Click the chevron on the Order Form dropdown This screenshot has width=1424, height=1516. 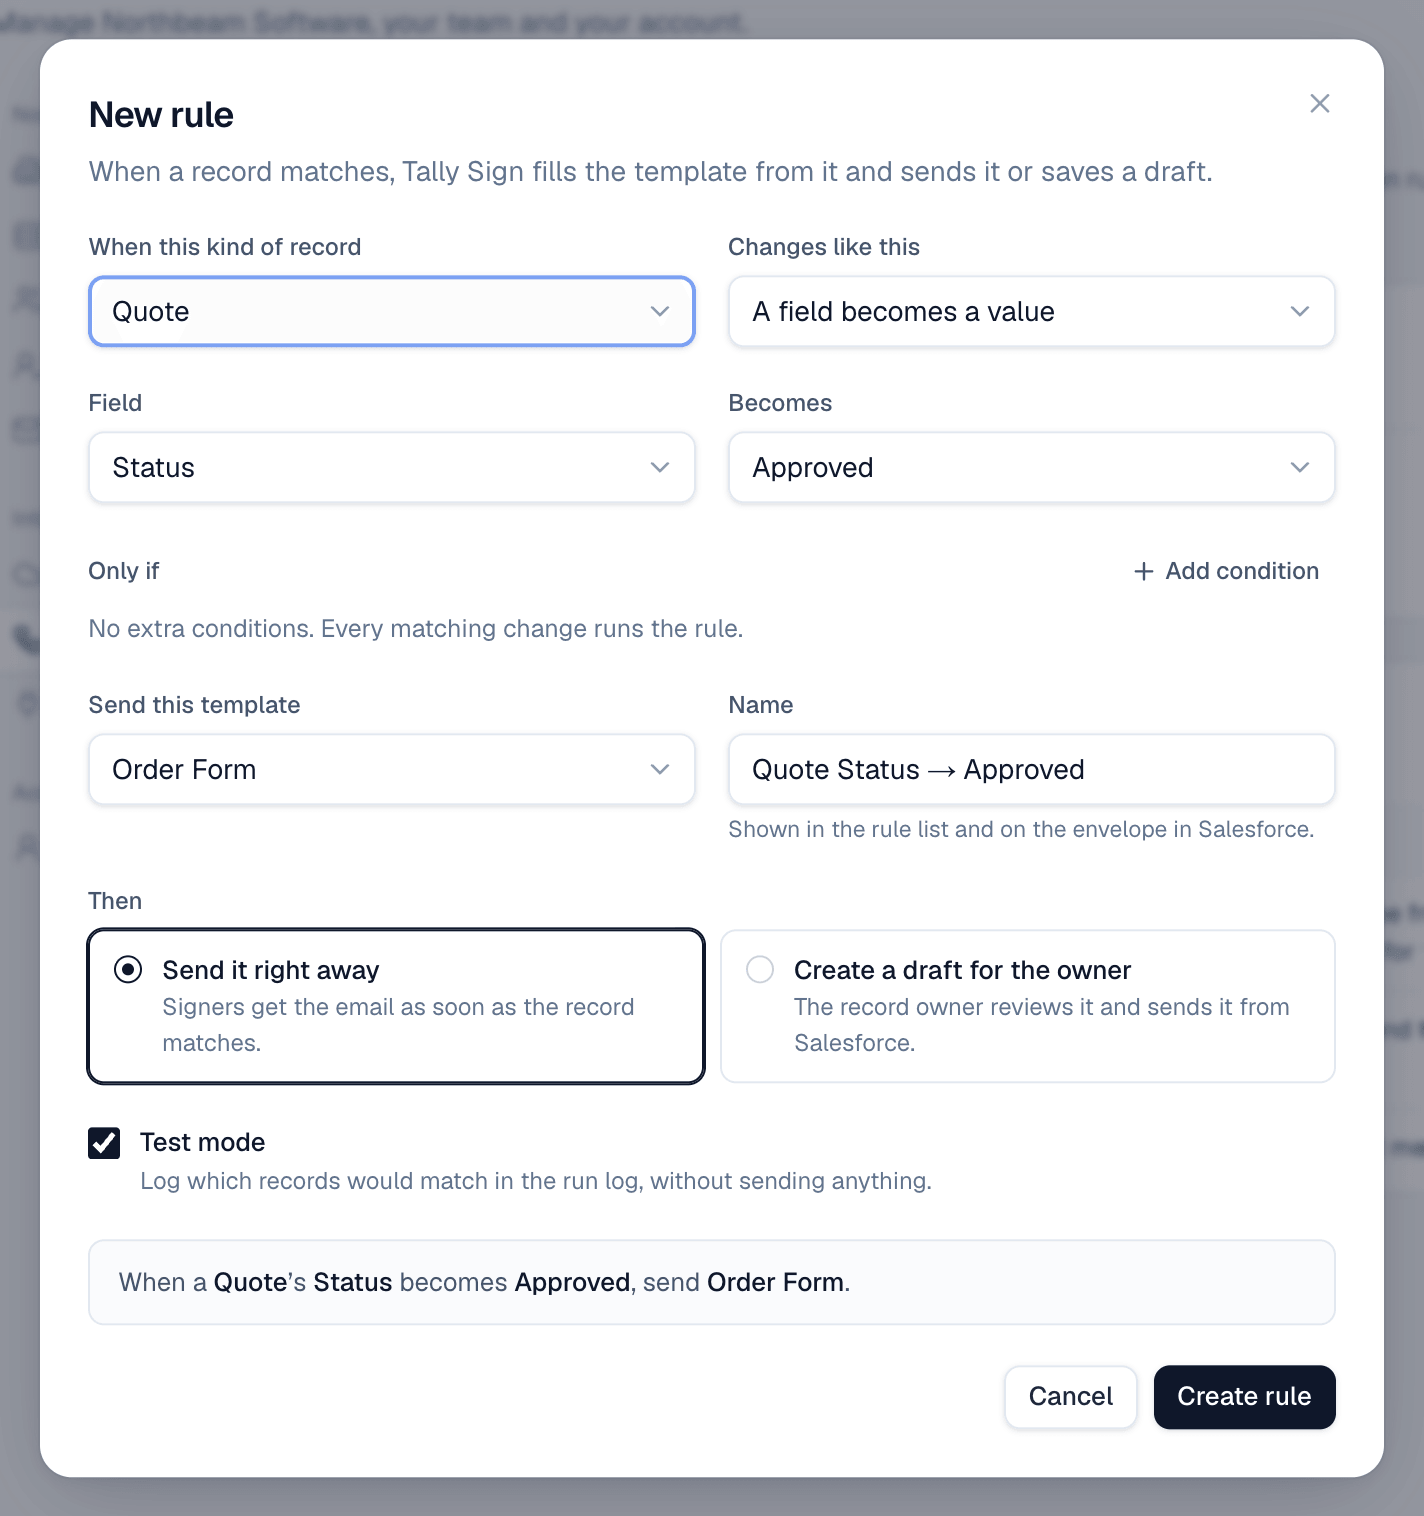pyautogui.click(x=659, y=769)
